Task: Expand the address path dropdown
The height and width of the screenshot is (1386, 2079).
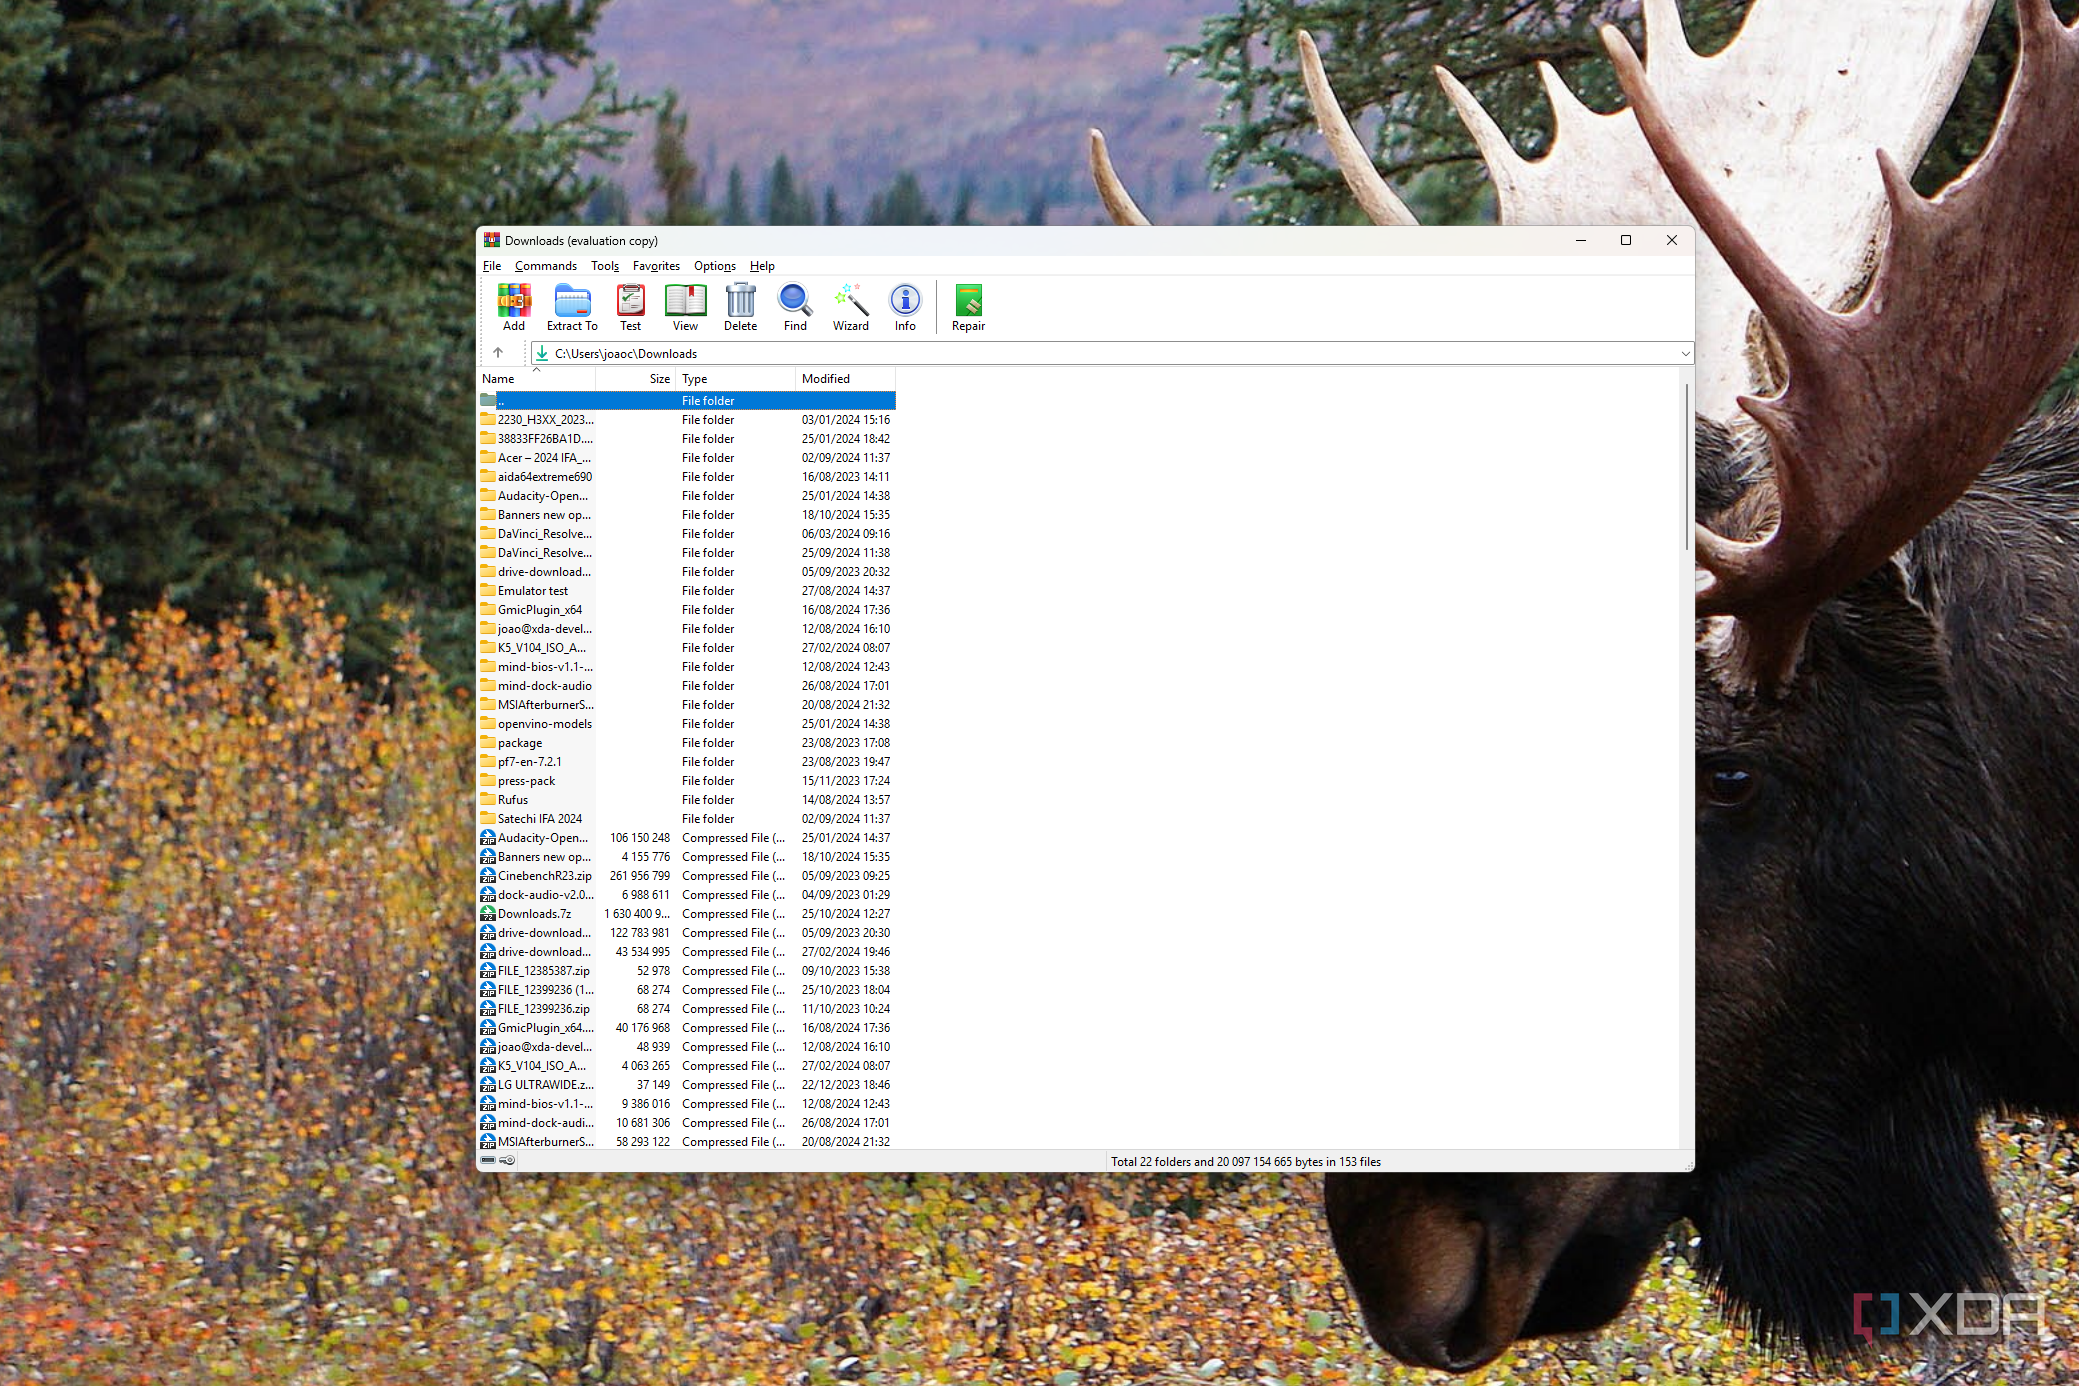Action: 1685,354
